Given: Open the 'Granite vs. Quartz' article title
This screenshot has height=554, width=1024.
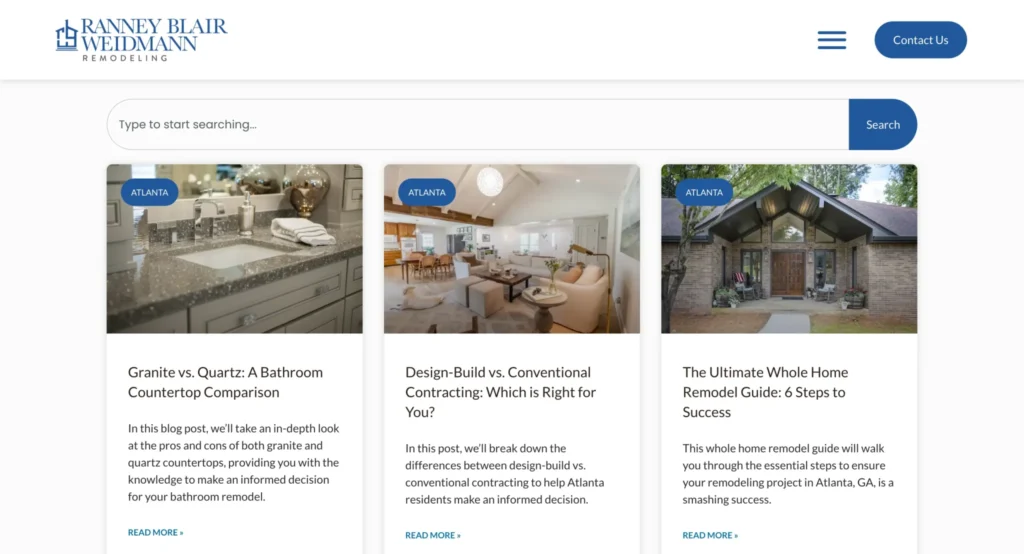Looking at the screenshot, I should click(225, 382).
